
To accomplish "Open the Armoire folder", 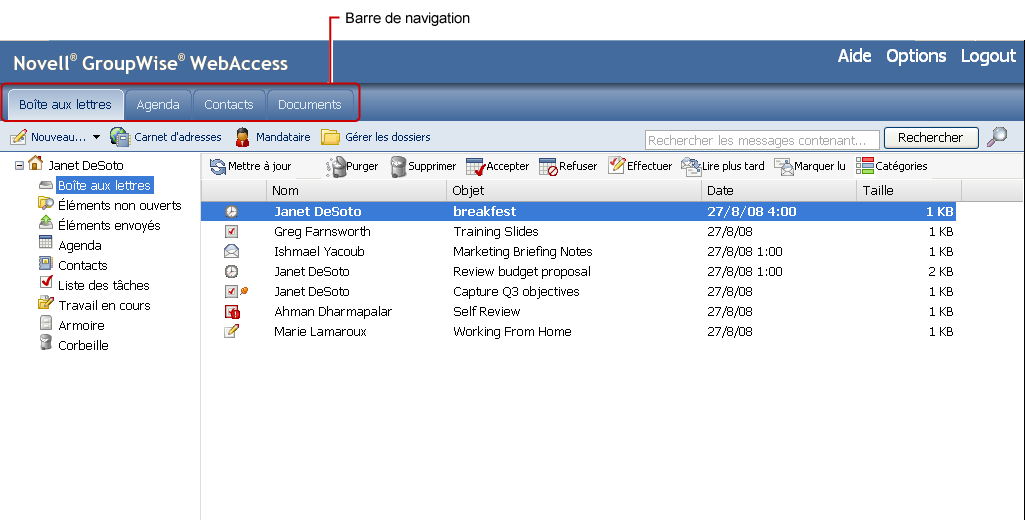I will pos(81,325).
